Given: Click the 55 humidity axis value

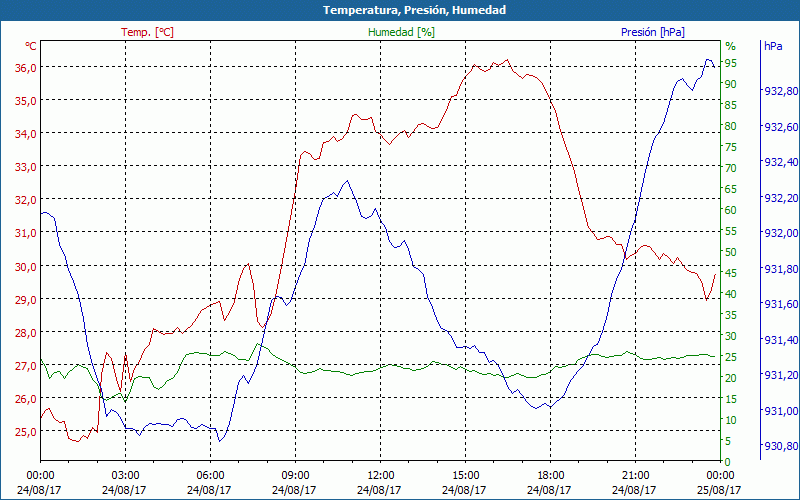Looking at the screenshot, I should click(731, 231).
